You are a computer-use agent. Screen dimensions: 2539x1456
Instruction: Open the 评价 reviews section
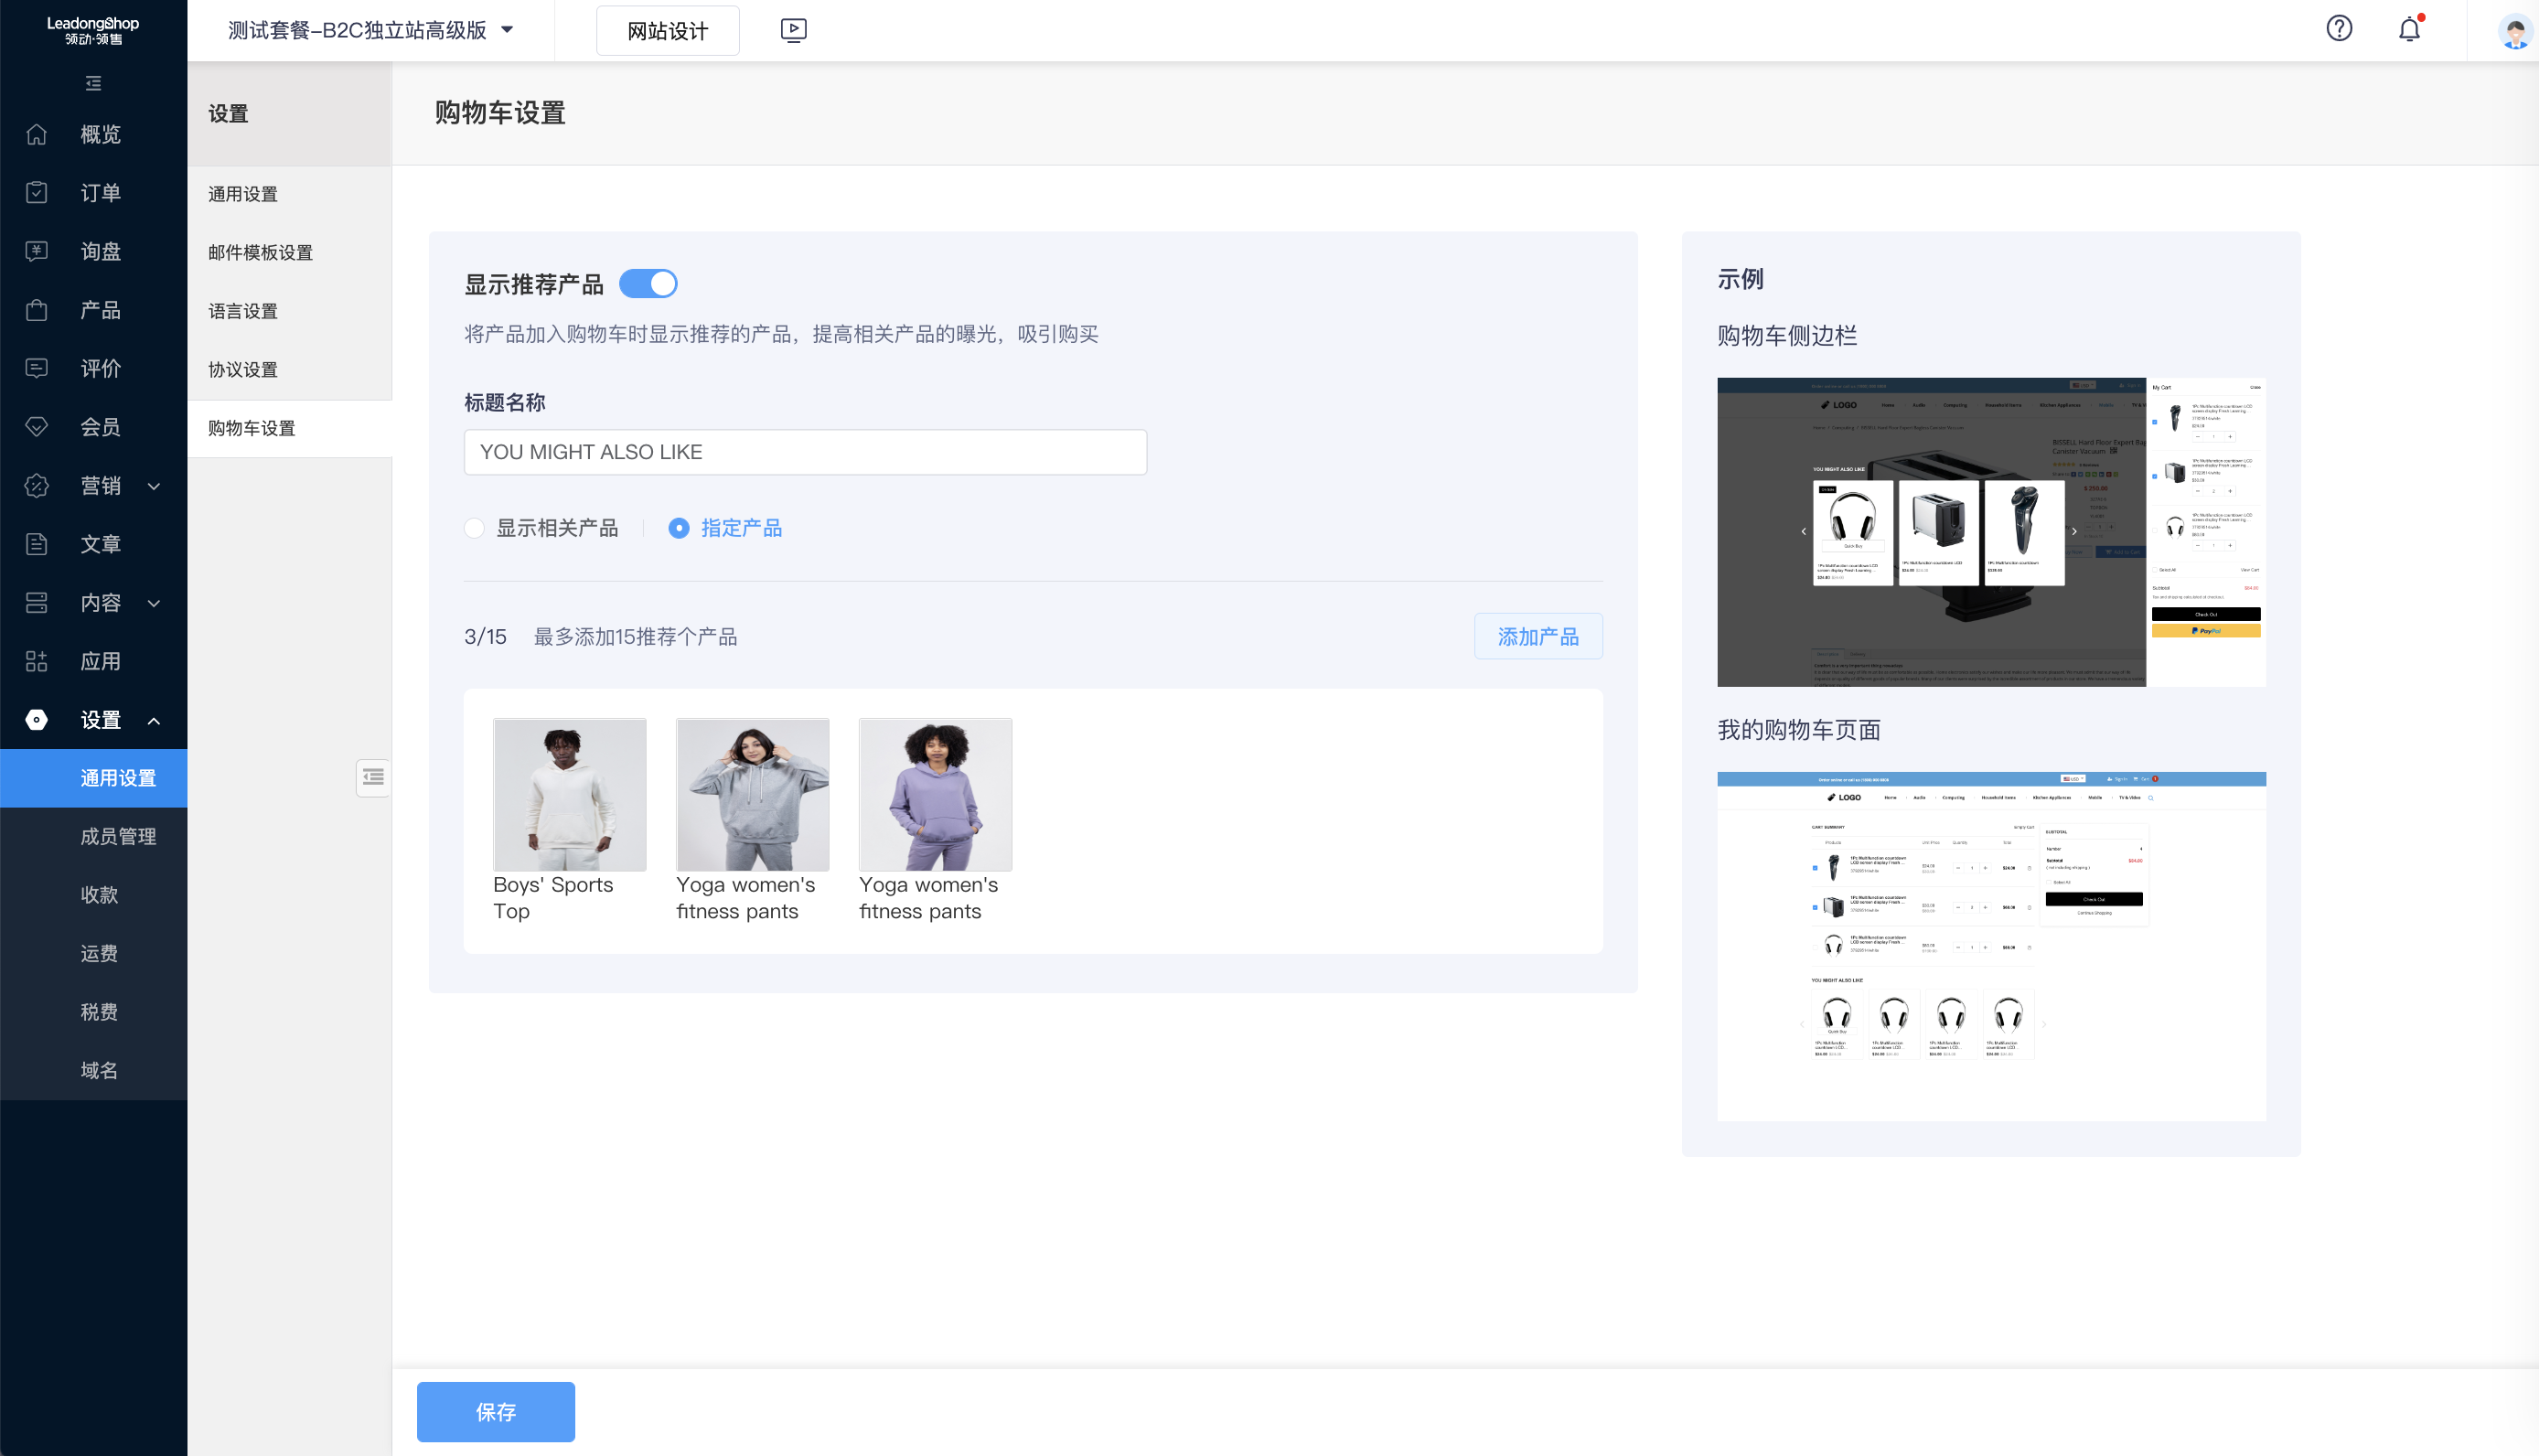(x=100, y=368)
